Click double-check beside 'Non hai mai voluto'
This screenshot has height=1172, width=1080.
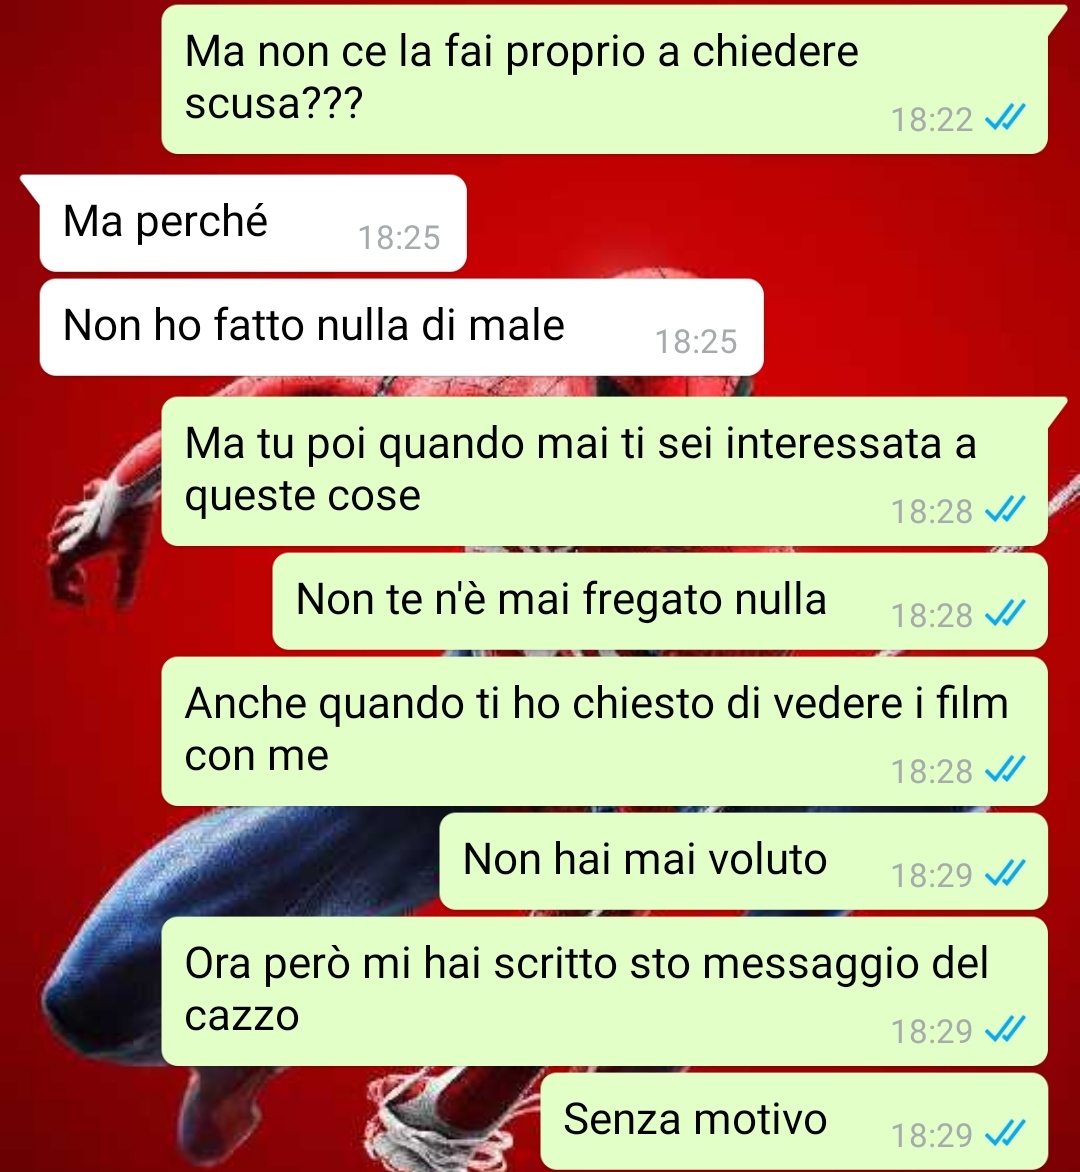(1005, 873)
